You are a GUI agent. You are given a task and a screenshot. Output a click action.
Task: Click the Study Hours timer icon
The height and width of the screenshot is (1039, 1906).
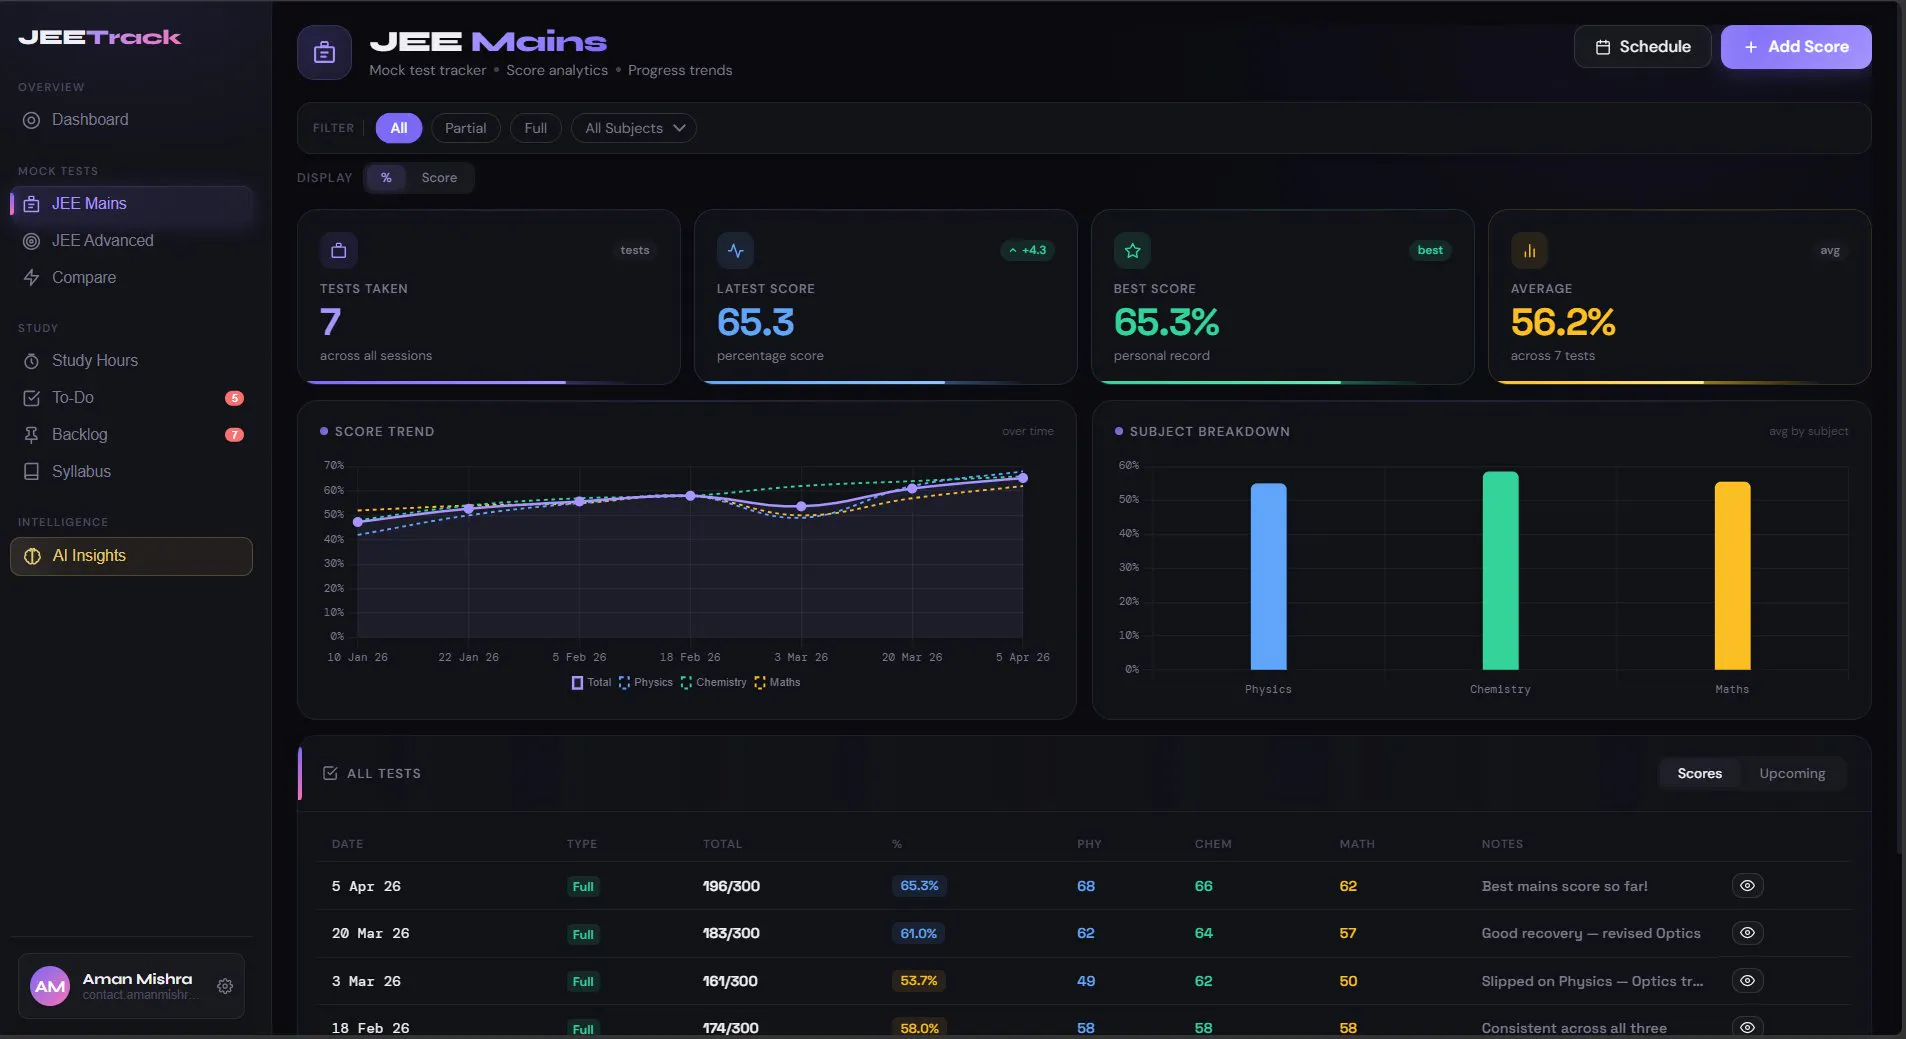point(32,361)
